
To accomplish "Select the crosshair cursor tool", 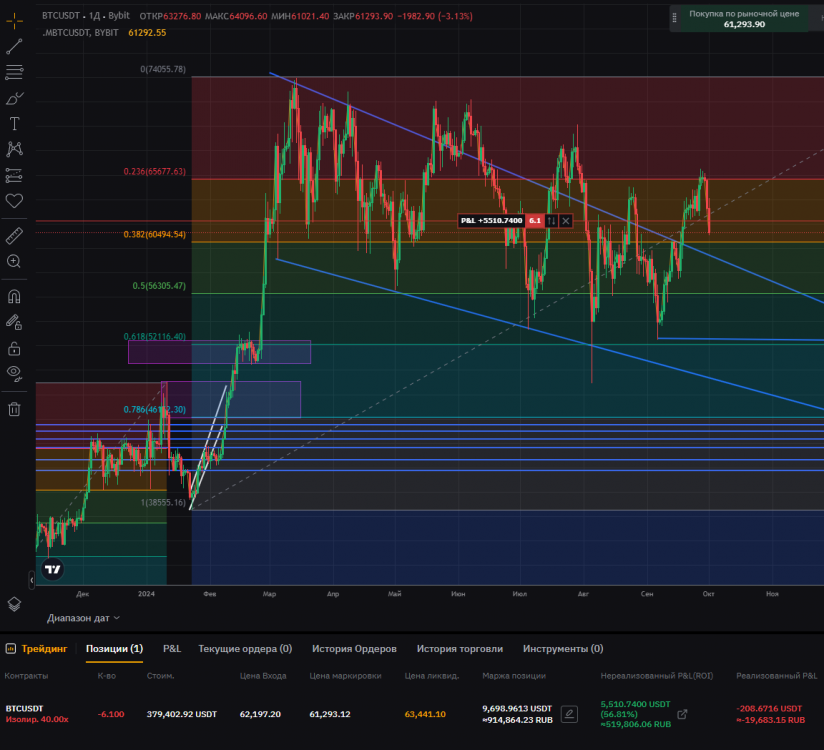I will 14,19.
